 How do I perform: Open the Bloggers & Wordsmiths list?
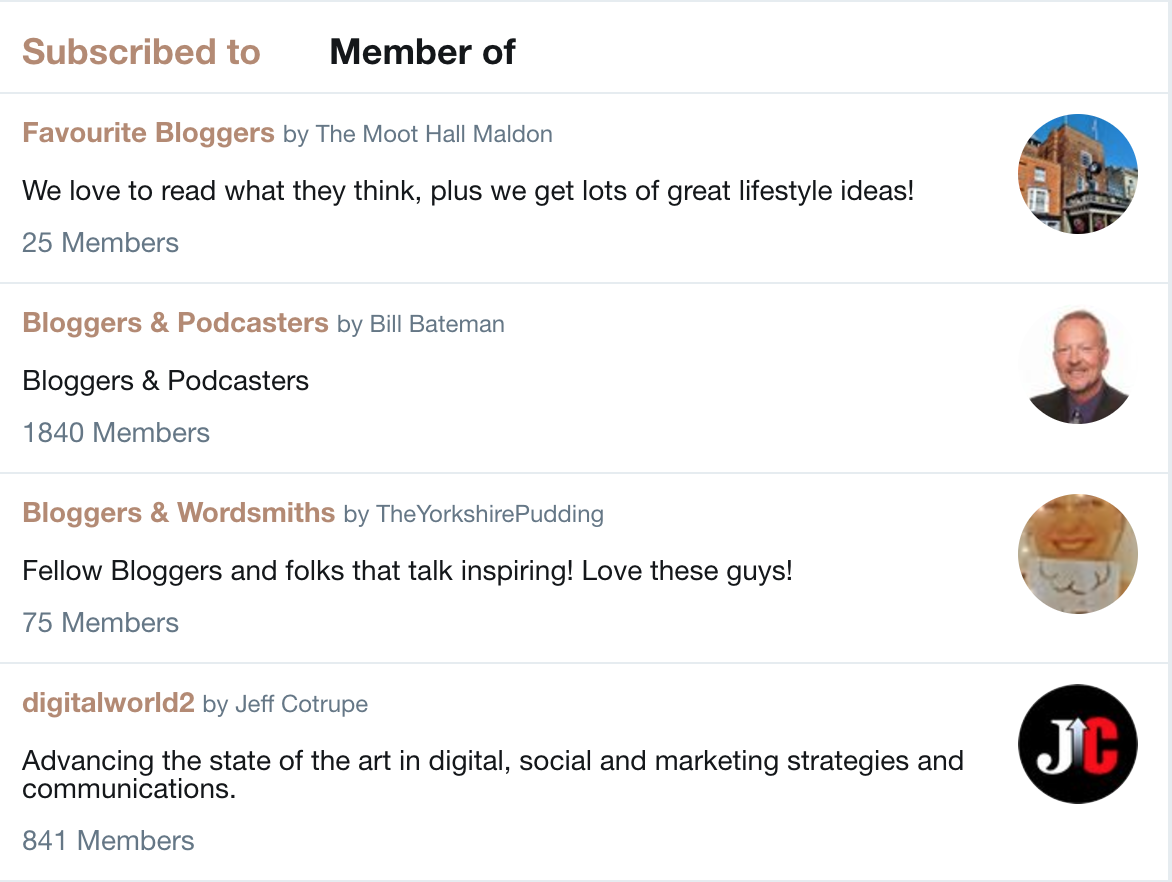(178, 513)
